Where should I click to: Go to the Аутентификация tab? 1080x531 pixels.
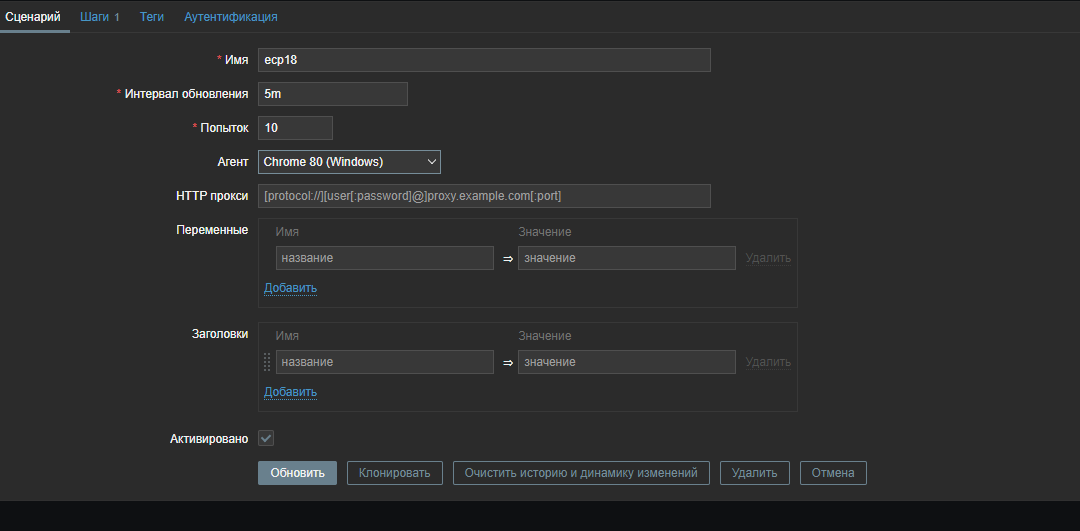[x=231, y=17]
